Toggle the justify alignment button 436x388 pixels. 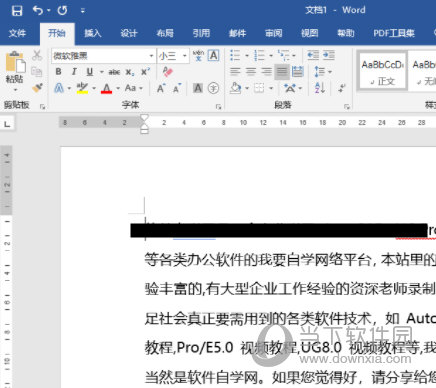[282, 72]
